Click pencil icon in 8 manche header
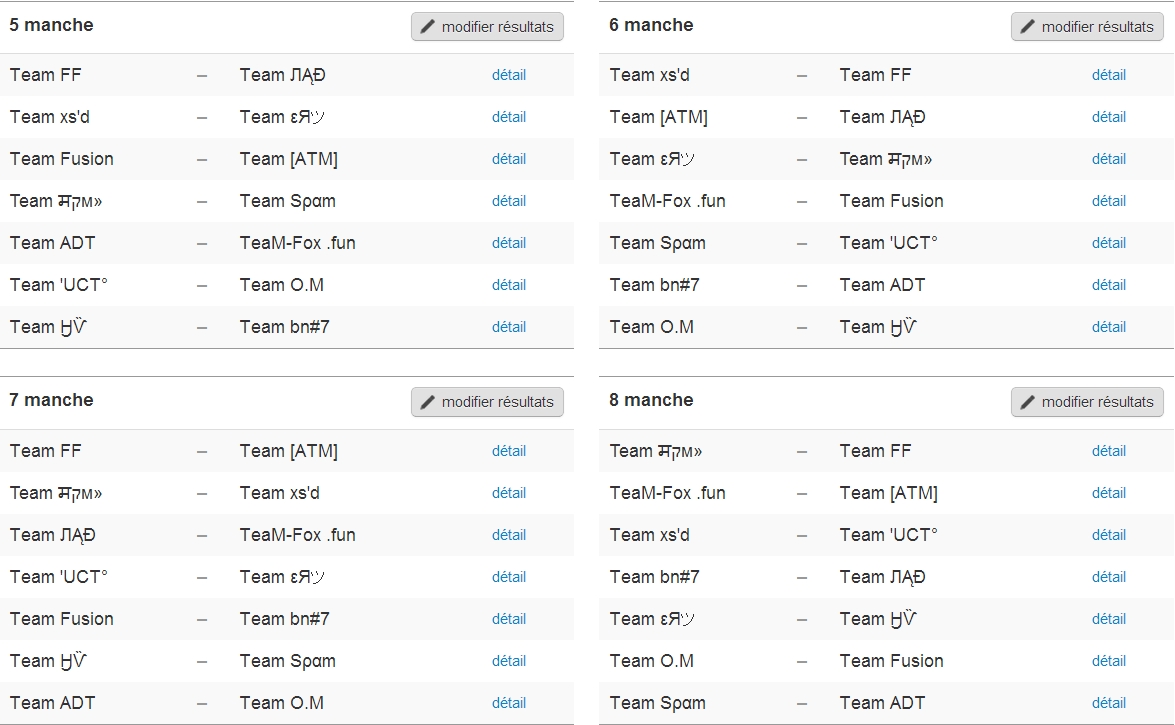The height and width of the screenshot is (725, 1175). click(x=1027, y=402)
